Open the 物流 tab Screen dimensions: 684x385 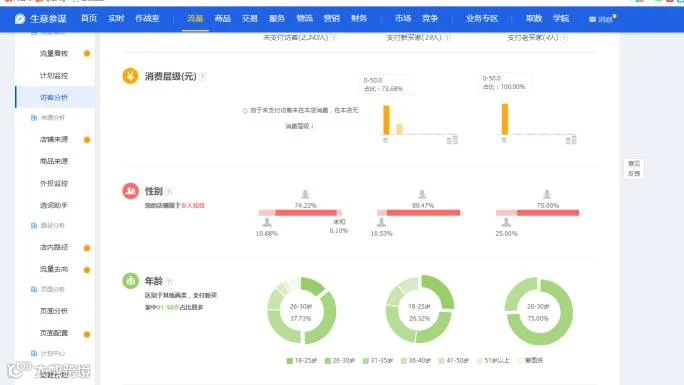pyautogui.click(x=304, y=18)
